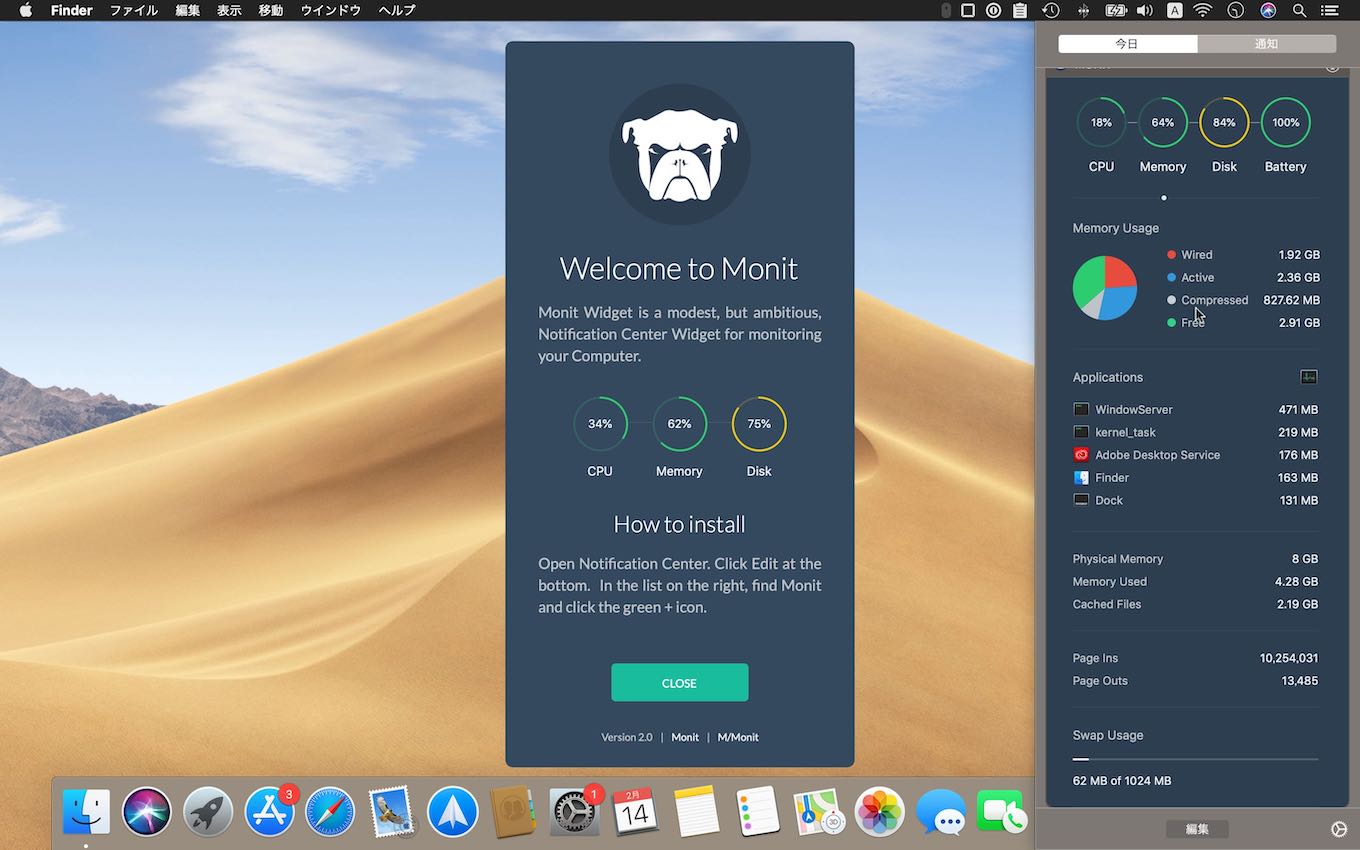Open System Preferences gear in Dock

[x=574, y=812]
